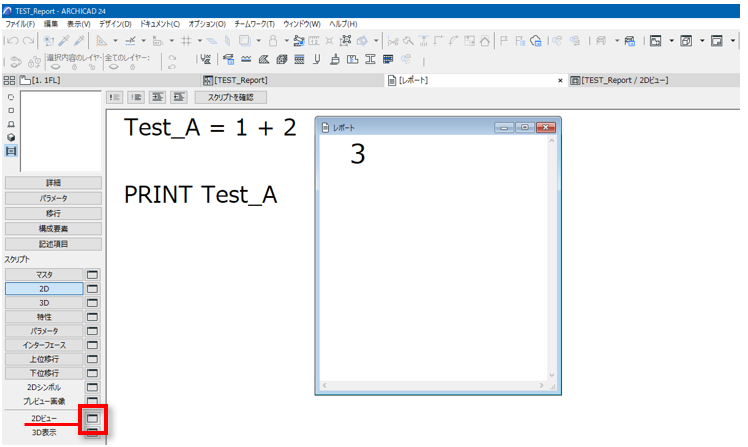Open the ファイル(F) menu
The height and width of the screenshot is (447, 748).
tap(20, 24)
